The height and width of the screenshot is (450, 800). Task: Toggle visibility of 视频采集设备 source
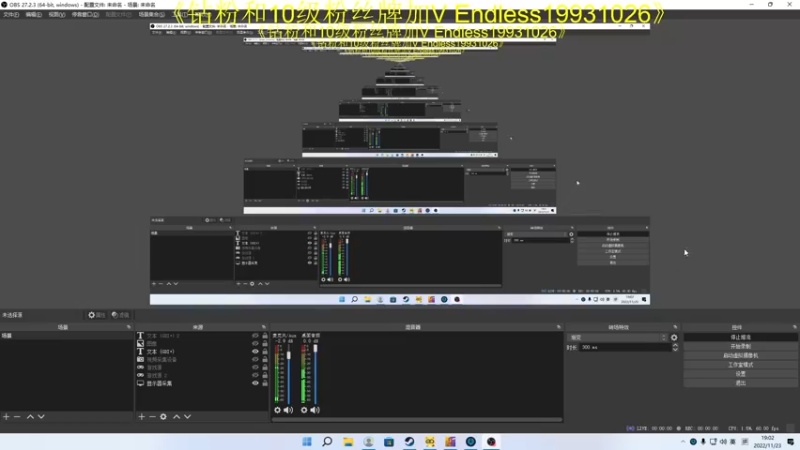255,360
